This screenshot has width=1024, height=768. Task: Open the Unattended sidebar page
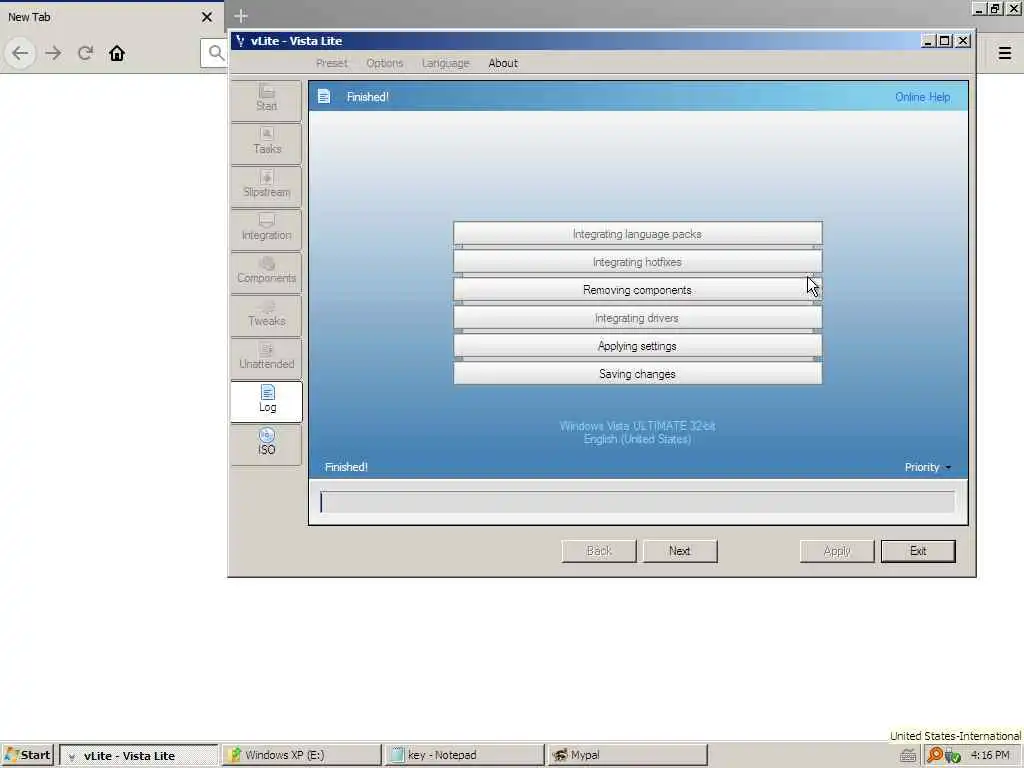tap(266, 359)
